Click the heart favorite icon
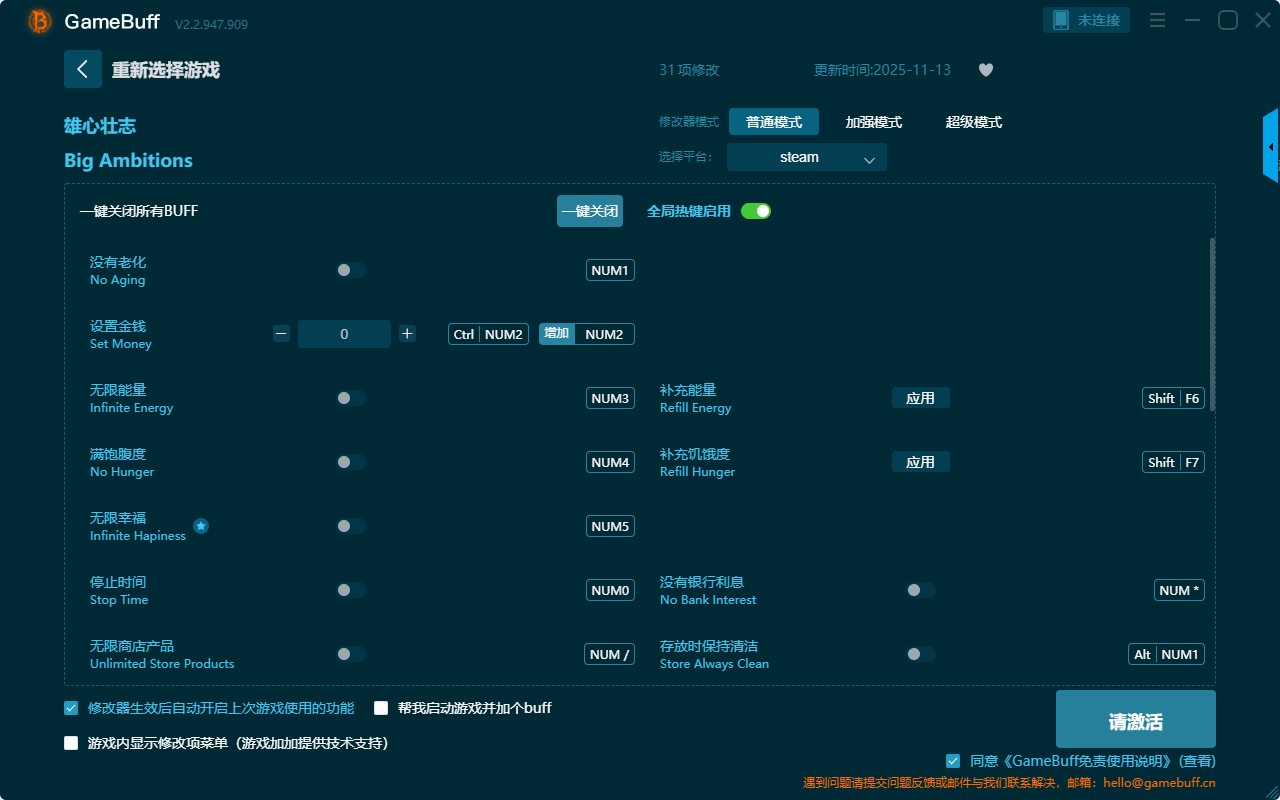 pos(986,70)
